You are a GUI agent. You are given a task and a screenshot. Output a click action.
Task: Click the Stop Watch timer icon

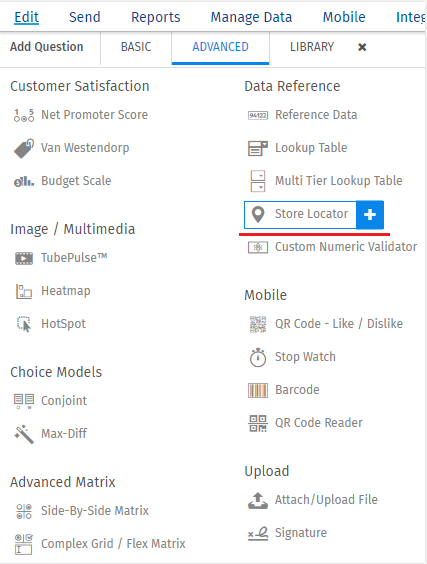[258, 357]
